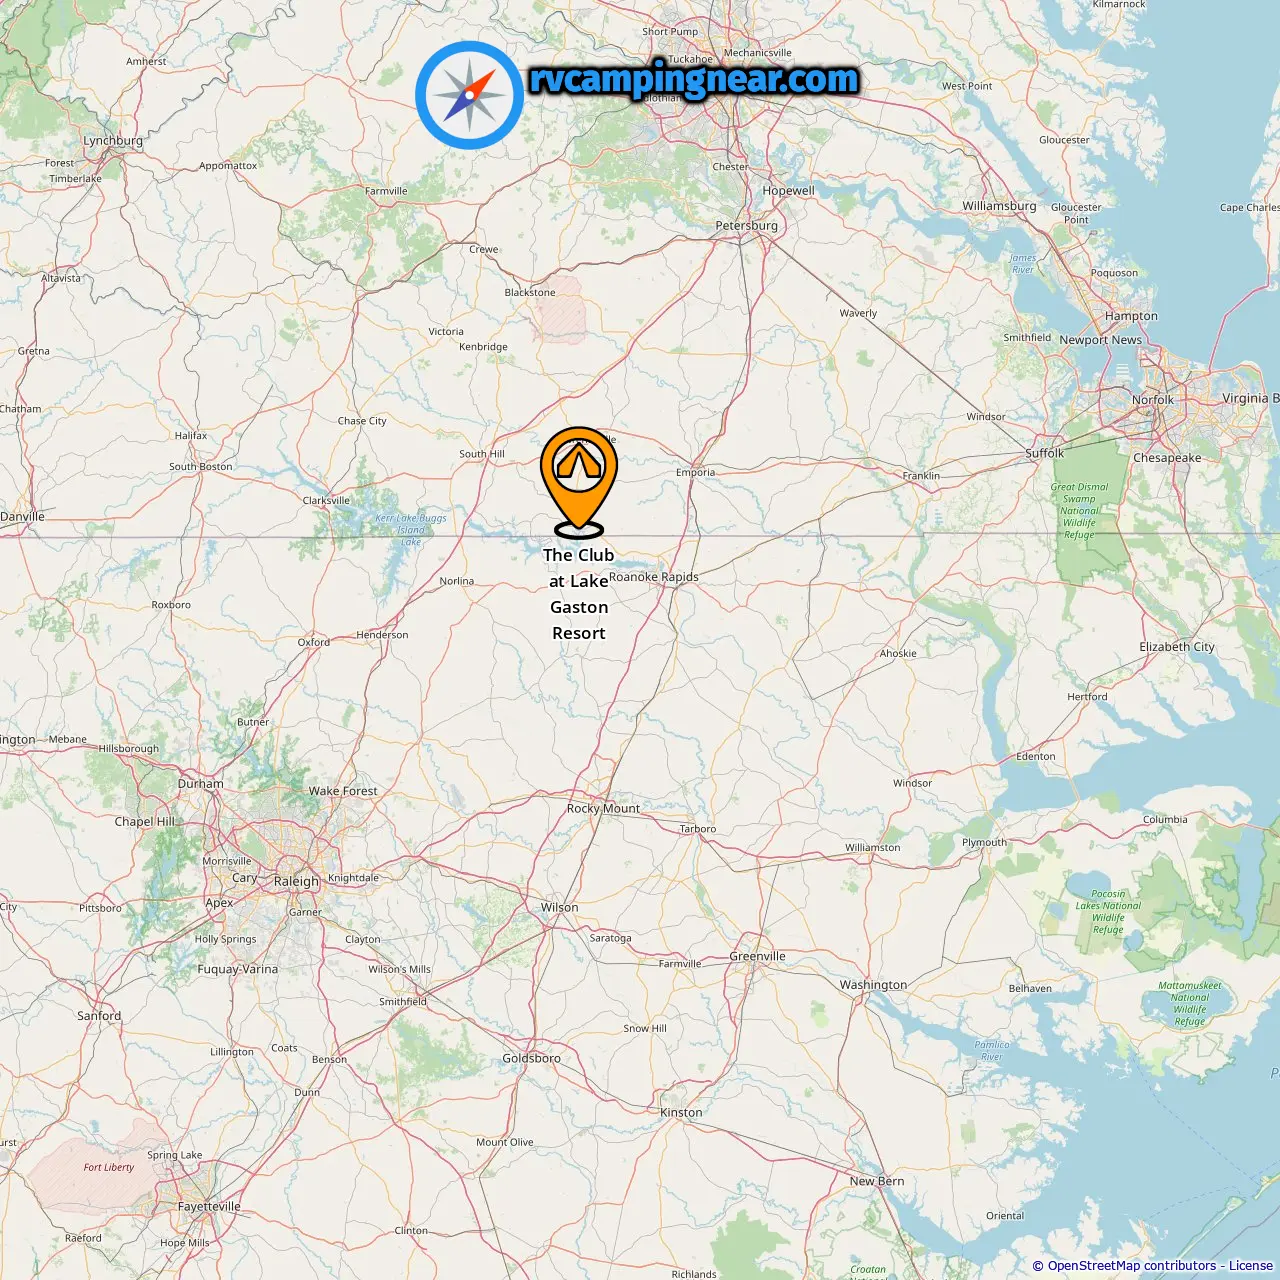Viewport: 1280px width, 1280px height.
Task: Click the Greenville city label
Action: pyautogui.click(x=757, y=956)
